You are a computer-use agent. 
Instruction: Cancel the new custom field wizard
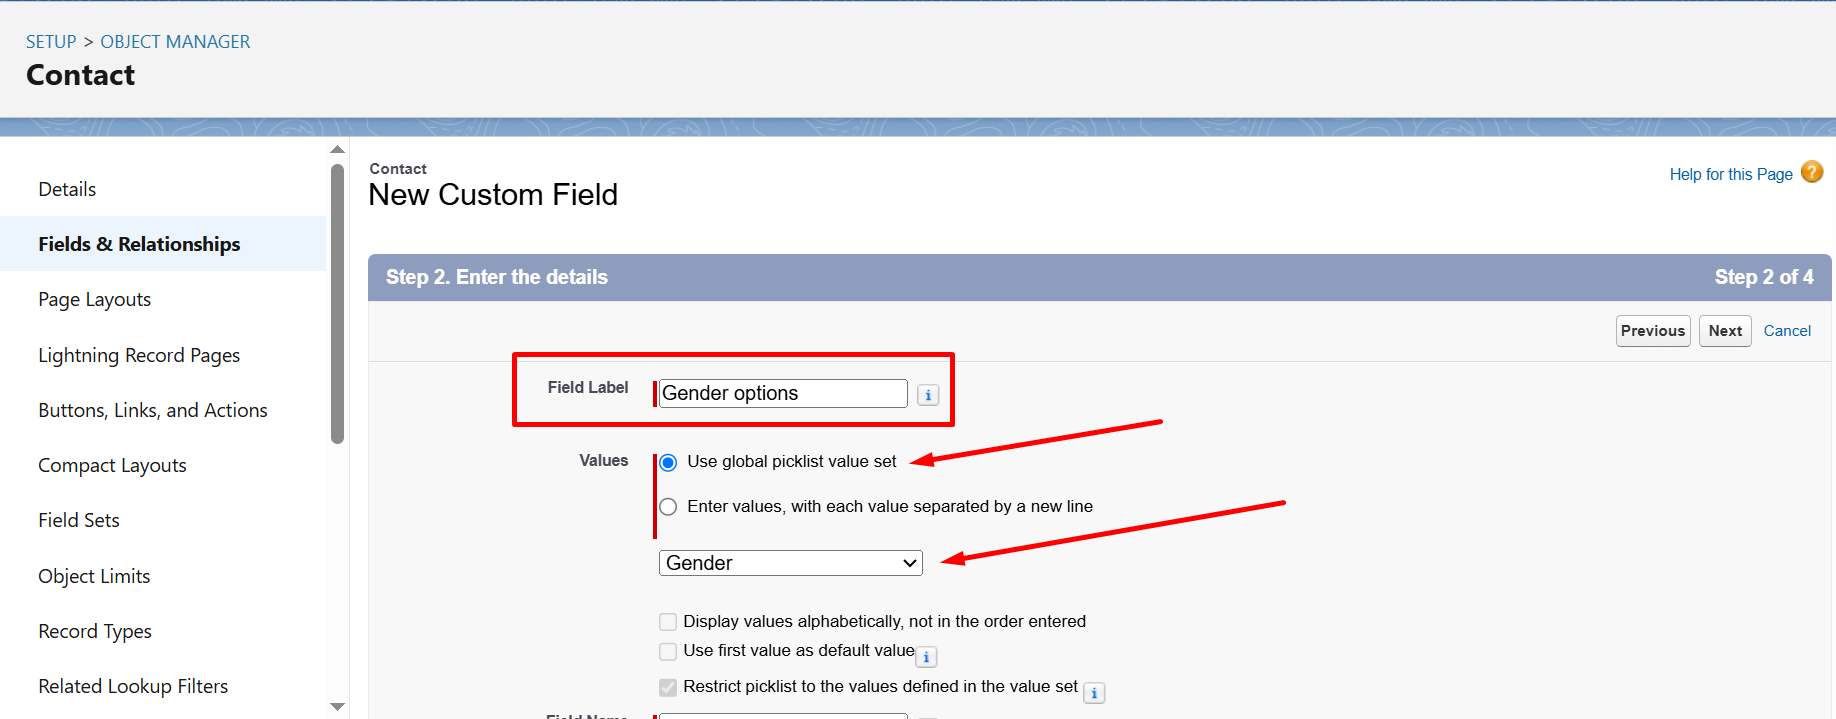[1787, 331]
